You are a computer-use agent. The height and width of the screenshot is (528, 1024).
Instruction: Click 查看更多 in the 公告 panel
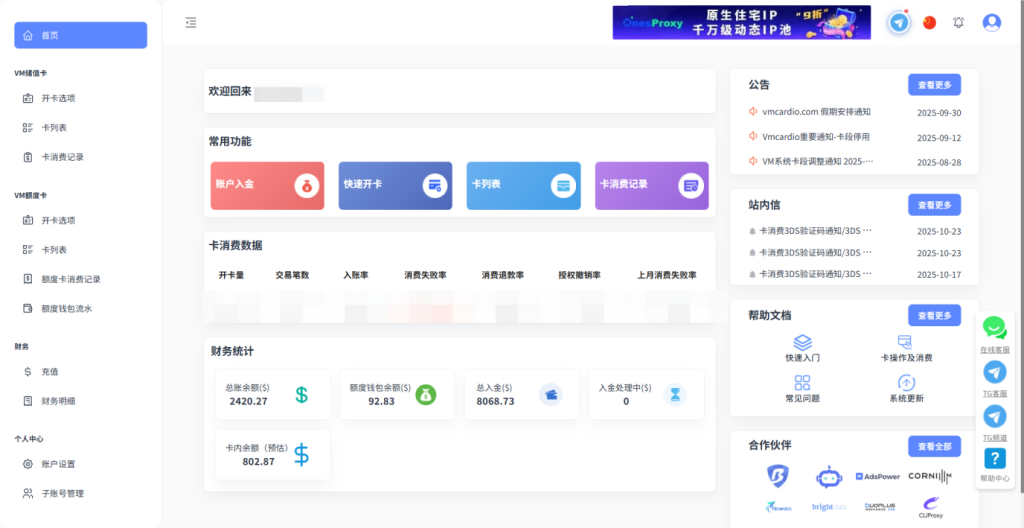tap(934, 84)
